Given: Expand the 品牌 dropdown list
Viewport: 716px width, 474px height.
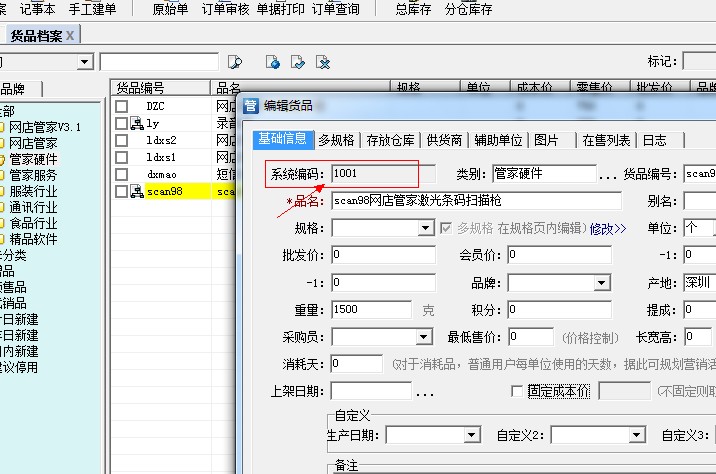Looking at the screenshot, I should coord(601,283).
